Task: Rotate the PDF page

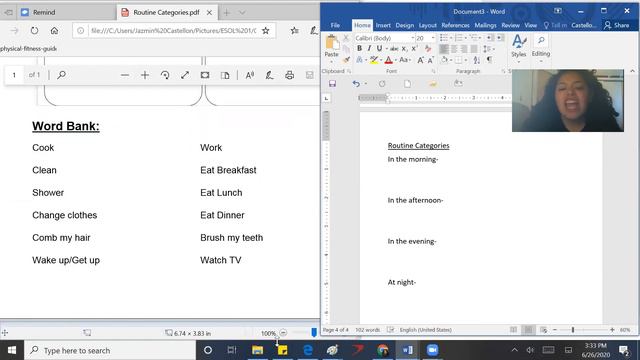Action: click(x=165, y=75)
